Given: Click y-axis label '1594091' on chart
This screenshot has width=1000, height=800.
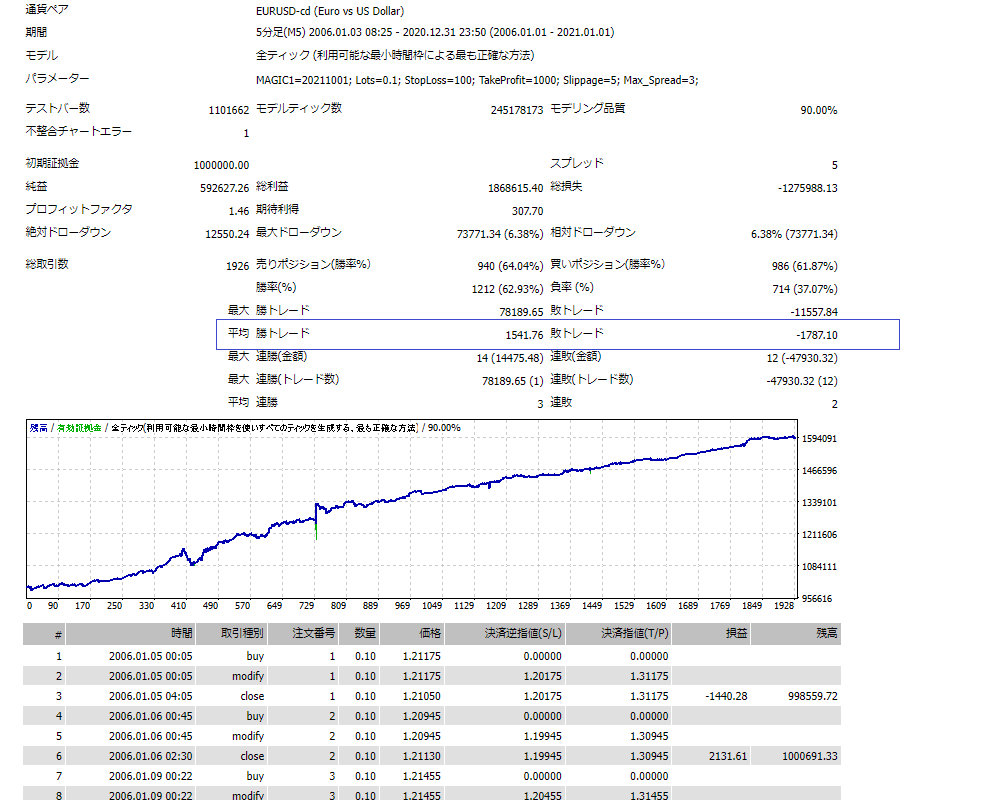Looking at the screenshot, I should pyautogui.click(x=819, y=438).
